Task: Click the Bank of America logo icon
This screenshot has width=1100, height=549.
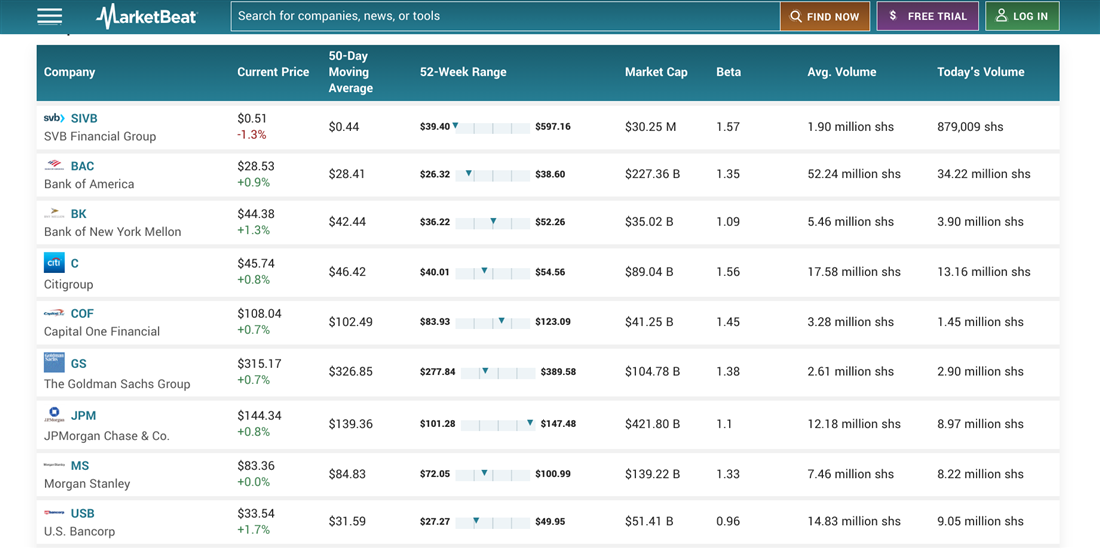Action: (54, 166)
